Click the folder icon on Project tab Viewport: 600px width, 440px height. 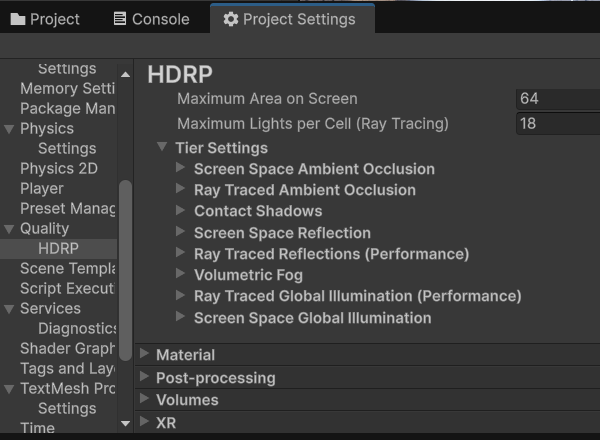(18, 19)
